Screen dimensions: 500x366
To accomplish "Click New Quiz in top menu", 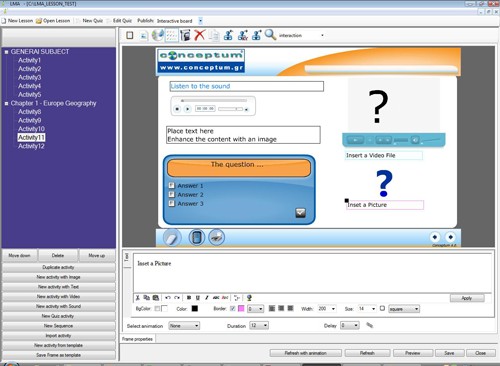I will pos(89,21).
